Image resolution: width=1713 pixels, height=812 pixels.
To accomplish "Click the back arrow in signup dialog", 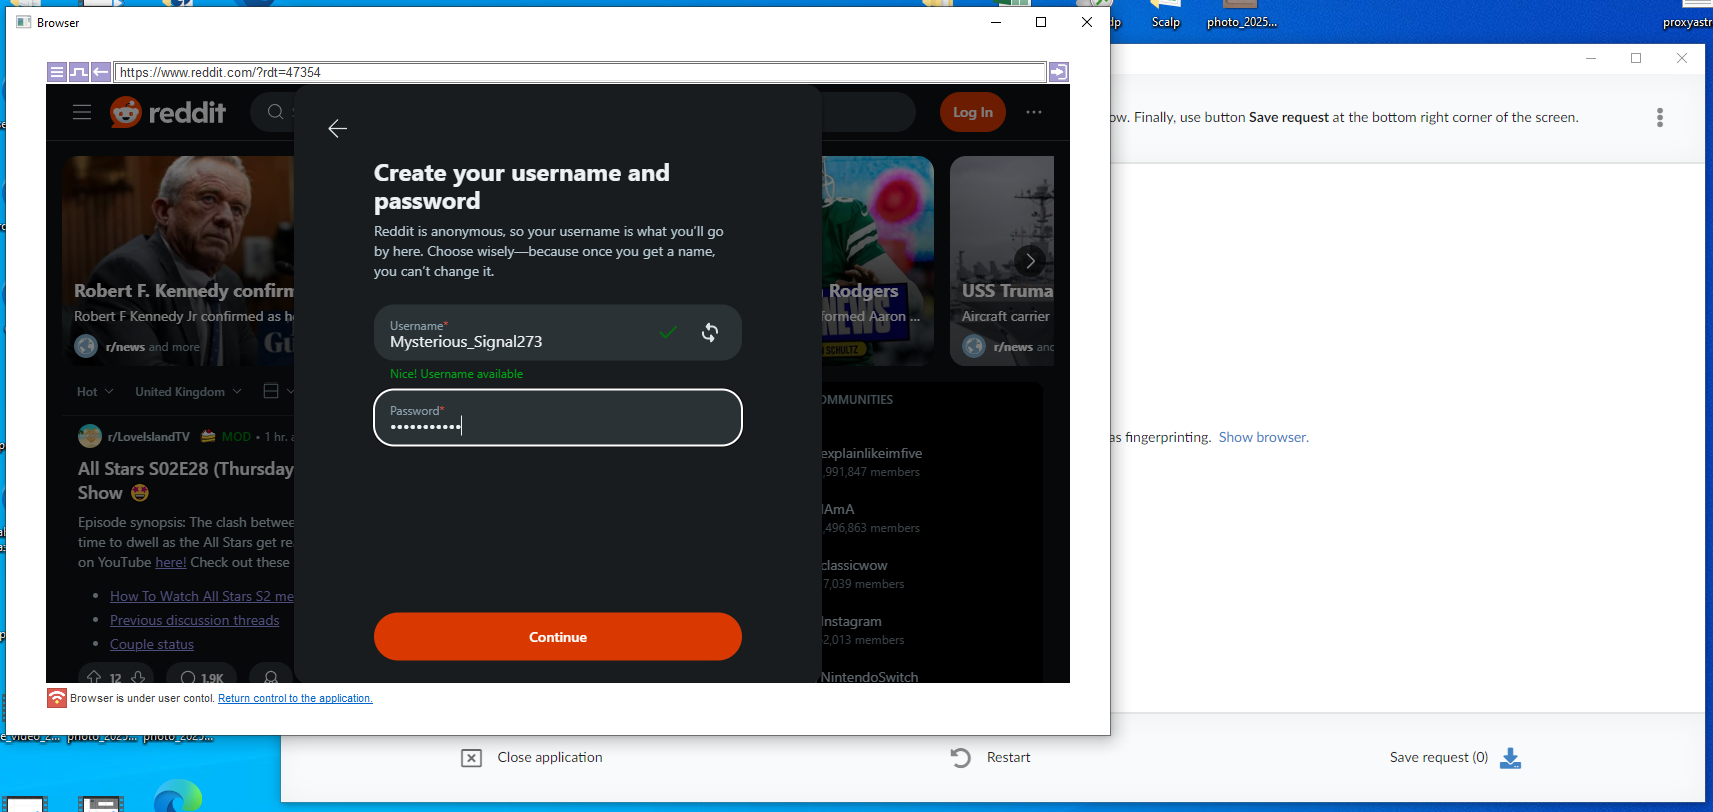I will coord(338,128).
